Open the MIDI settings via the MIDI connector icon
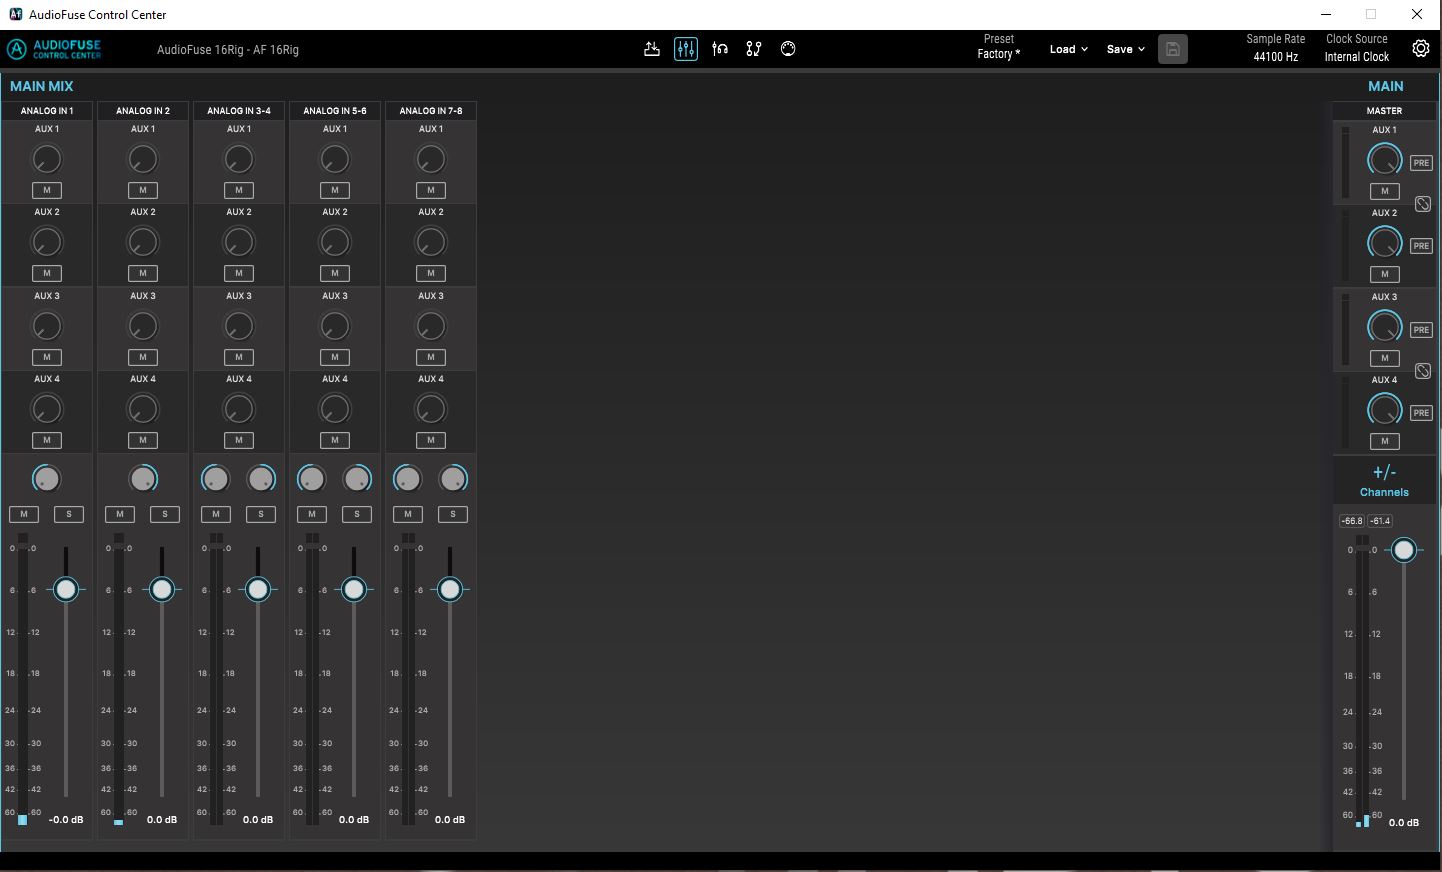The width and height of the screenshot is (1442, 872). click(788, 48)
